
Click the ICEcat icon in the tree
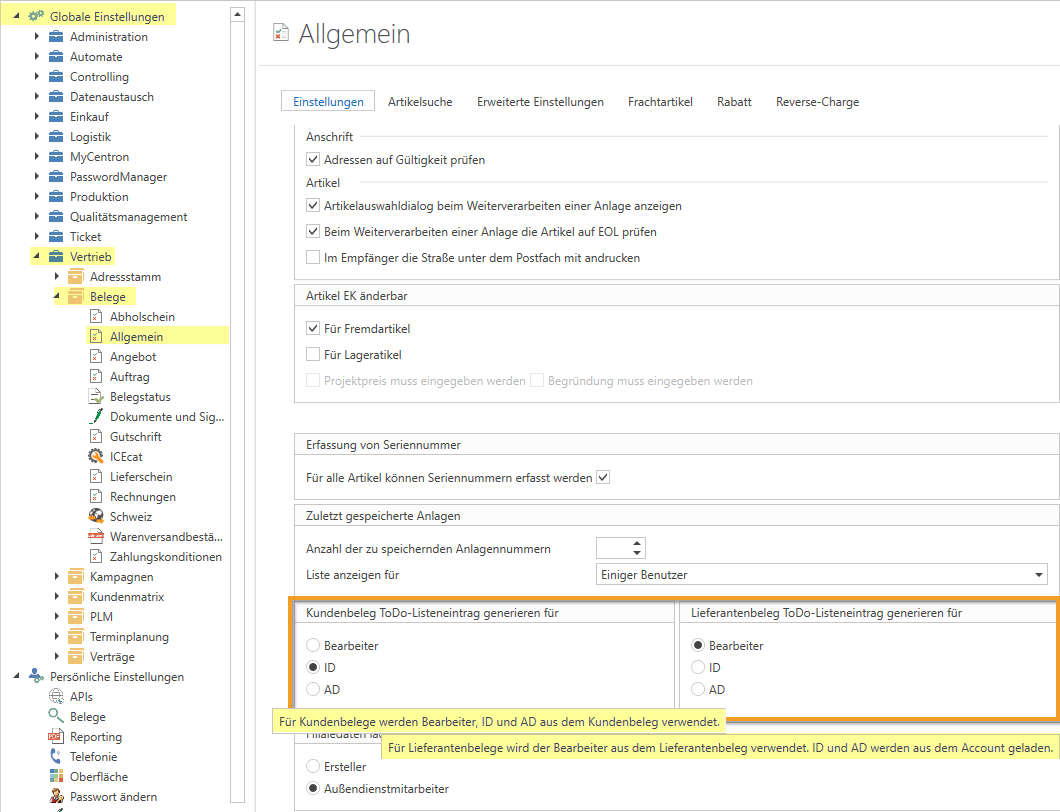point(96,457)
